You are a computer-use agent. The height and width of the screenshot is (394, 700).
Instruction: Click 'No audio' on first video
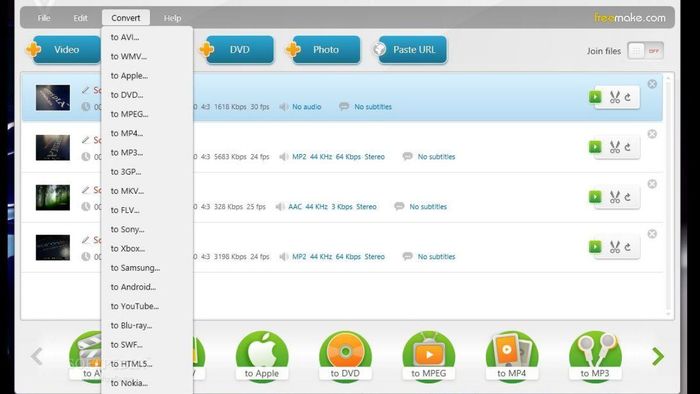pos(307,107)
